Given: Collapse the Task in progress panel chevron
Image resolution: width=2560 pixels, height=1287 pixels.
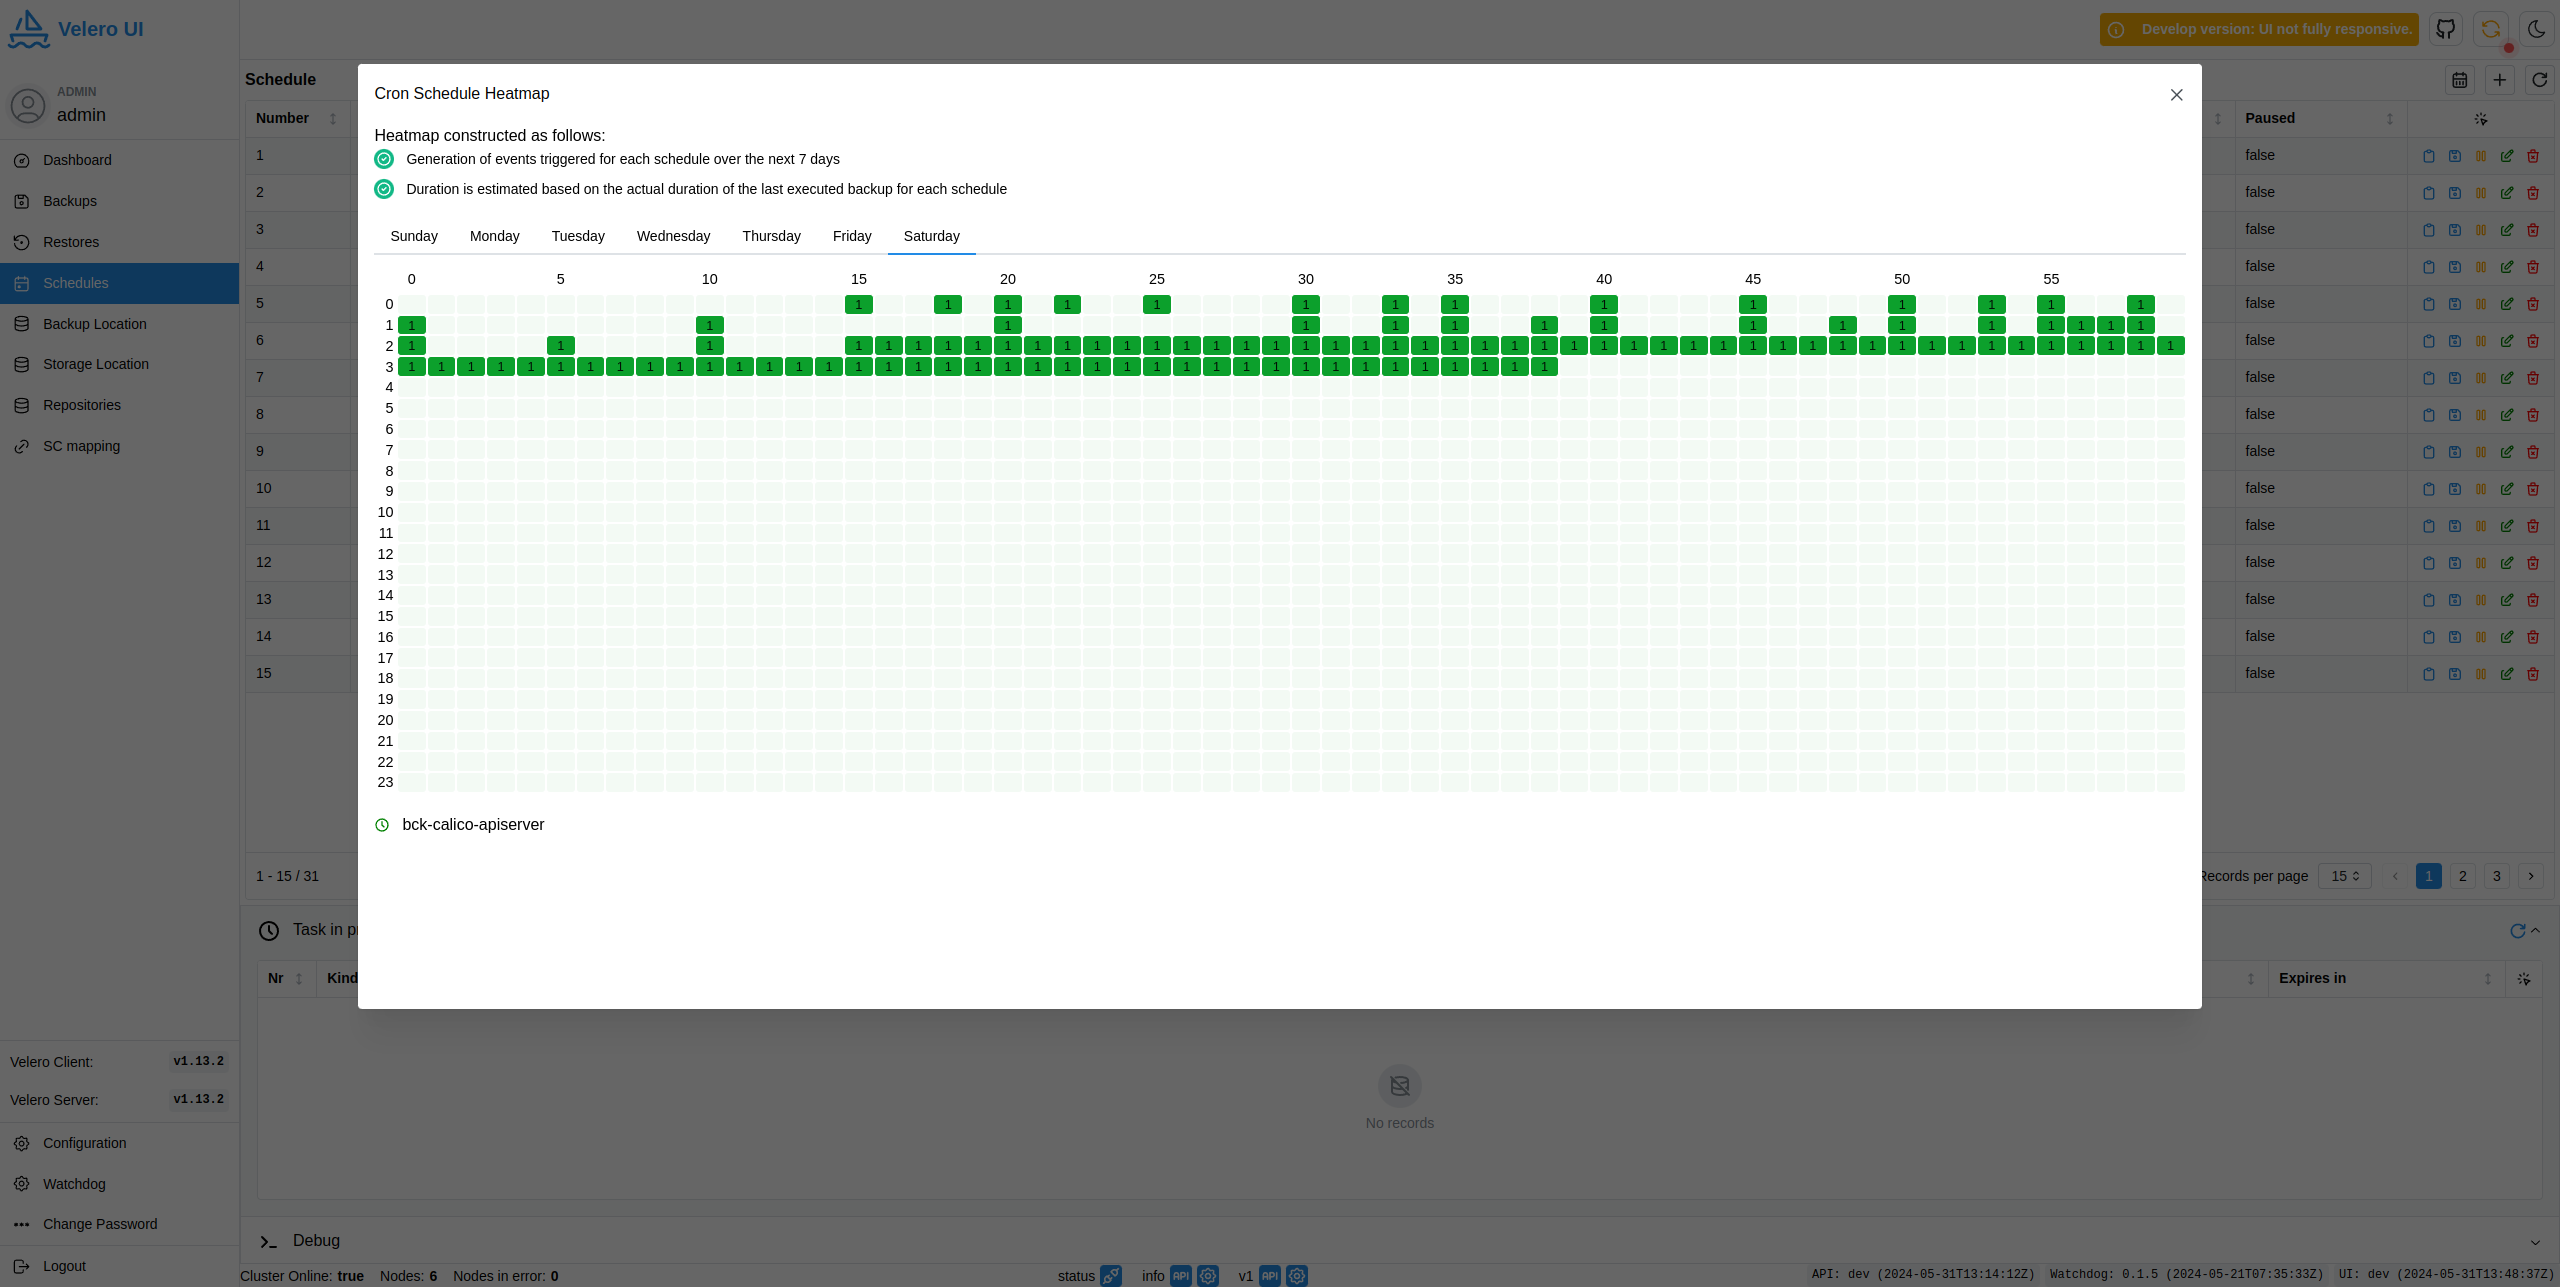Looking at the screenshot, I should (x=2536, y=931).
